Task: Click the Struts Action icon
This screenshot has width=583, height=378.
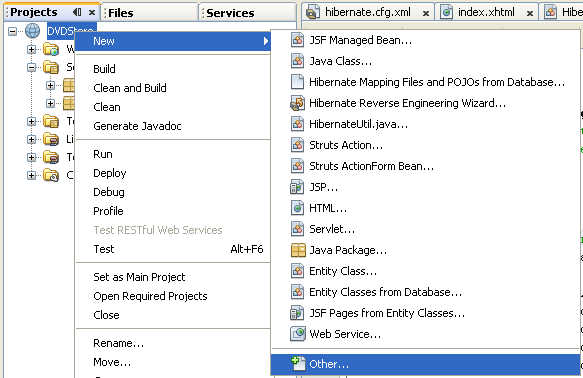Action: (297, 145)
